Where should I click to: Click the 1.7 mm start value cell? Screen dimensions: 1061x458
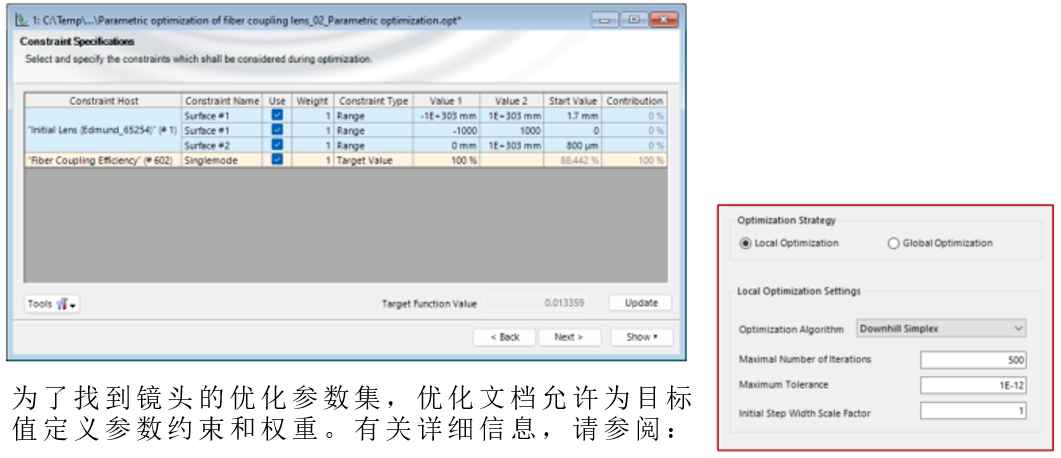coord(572,116)
